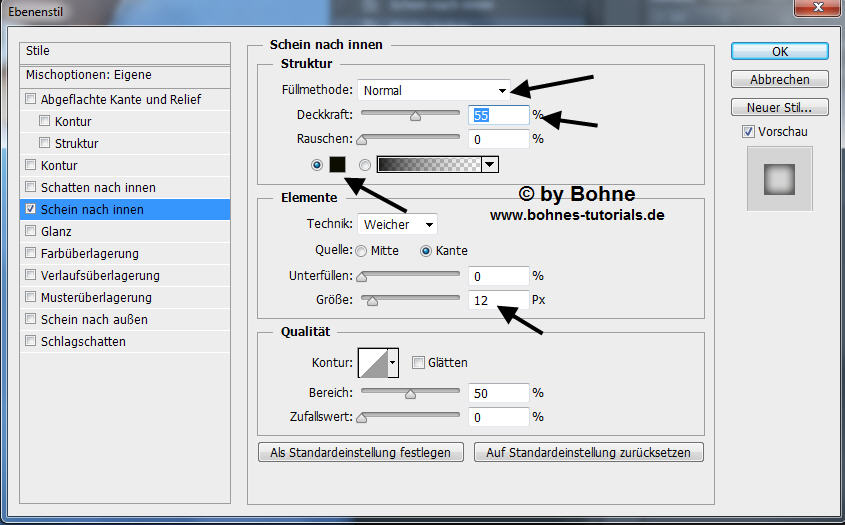Enable the Glanz checkbox
Viewport: 845px width, 525px height.
point(31,231)
